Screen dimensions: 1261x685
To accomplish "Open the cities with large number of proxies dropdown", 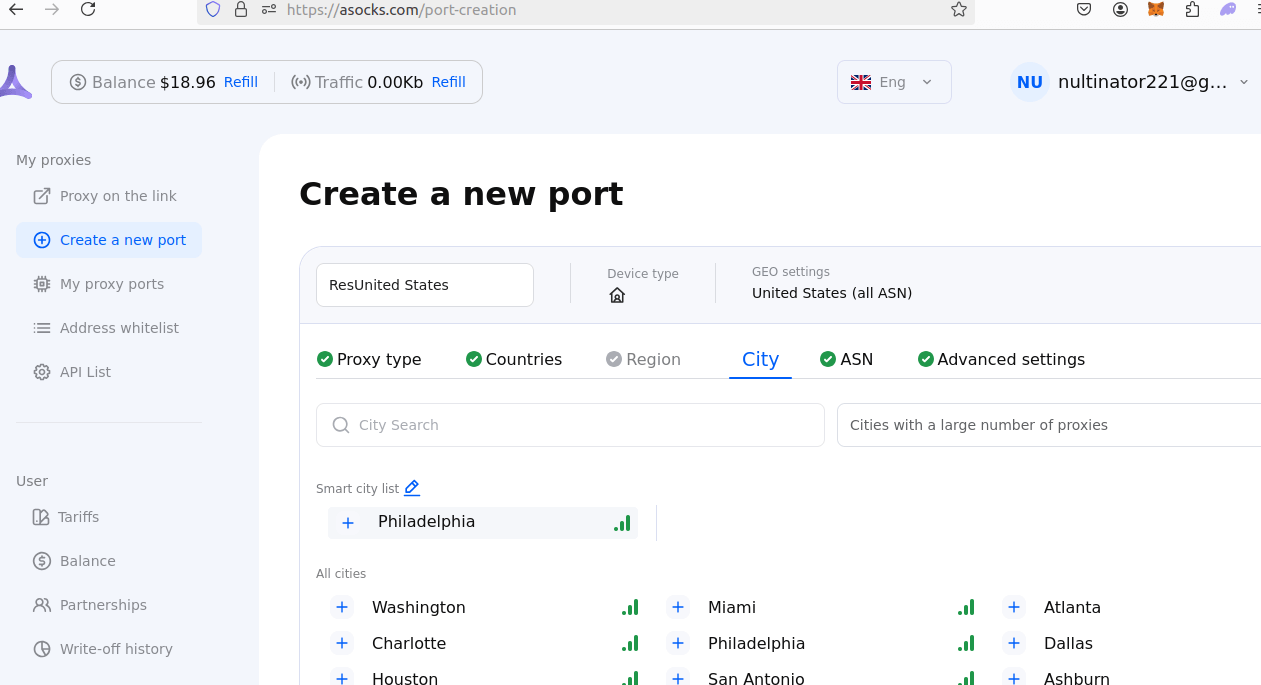I will click(1048, 425).
